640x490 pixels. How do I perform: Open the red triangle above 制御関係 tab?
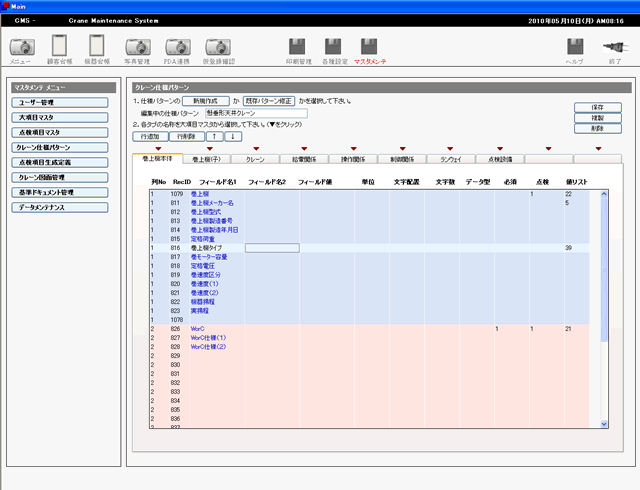[x=403, y=149]
